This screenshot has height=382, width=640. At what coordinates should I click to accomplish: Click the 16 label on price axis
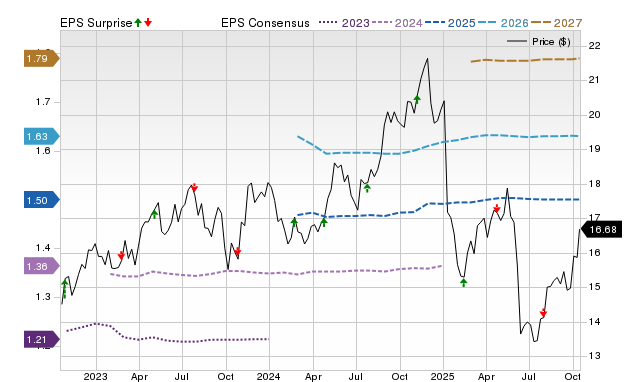pos(594,253)
